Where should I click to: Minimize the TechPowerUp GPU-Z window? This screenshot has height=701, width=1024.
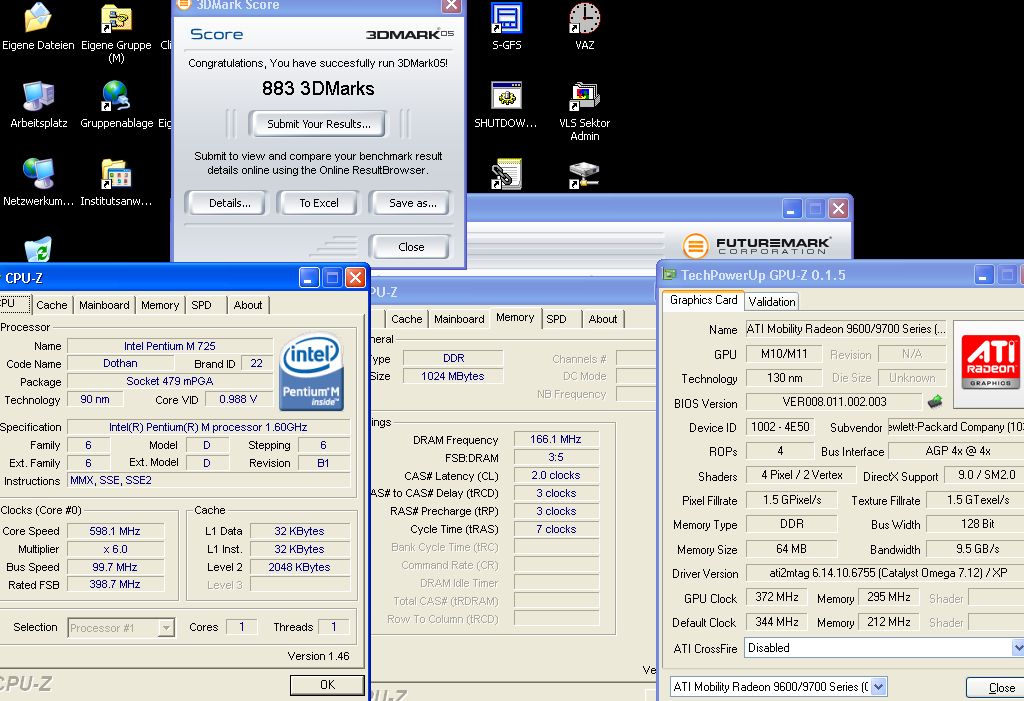[984, 275]
